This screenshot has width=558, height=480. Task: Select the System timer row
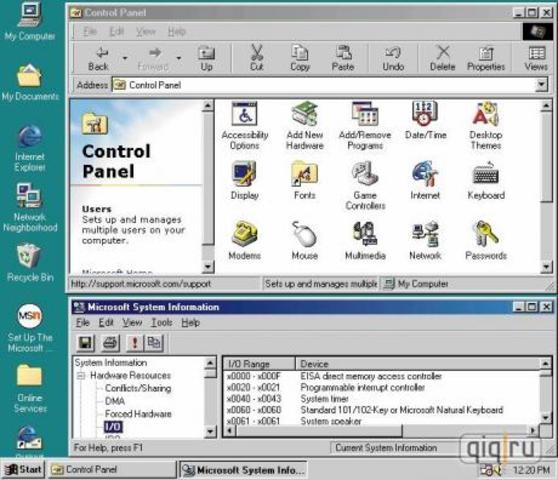[x=383, y=399]
